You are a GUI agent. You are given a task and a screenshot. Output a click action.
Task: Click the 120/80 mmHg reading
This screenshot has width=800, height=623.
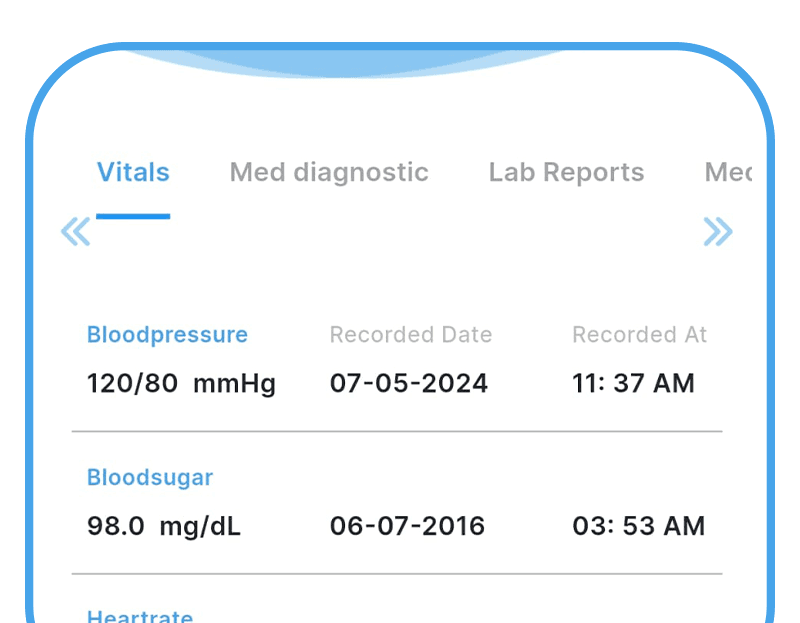(x=181, y=383)
